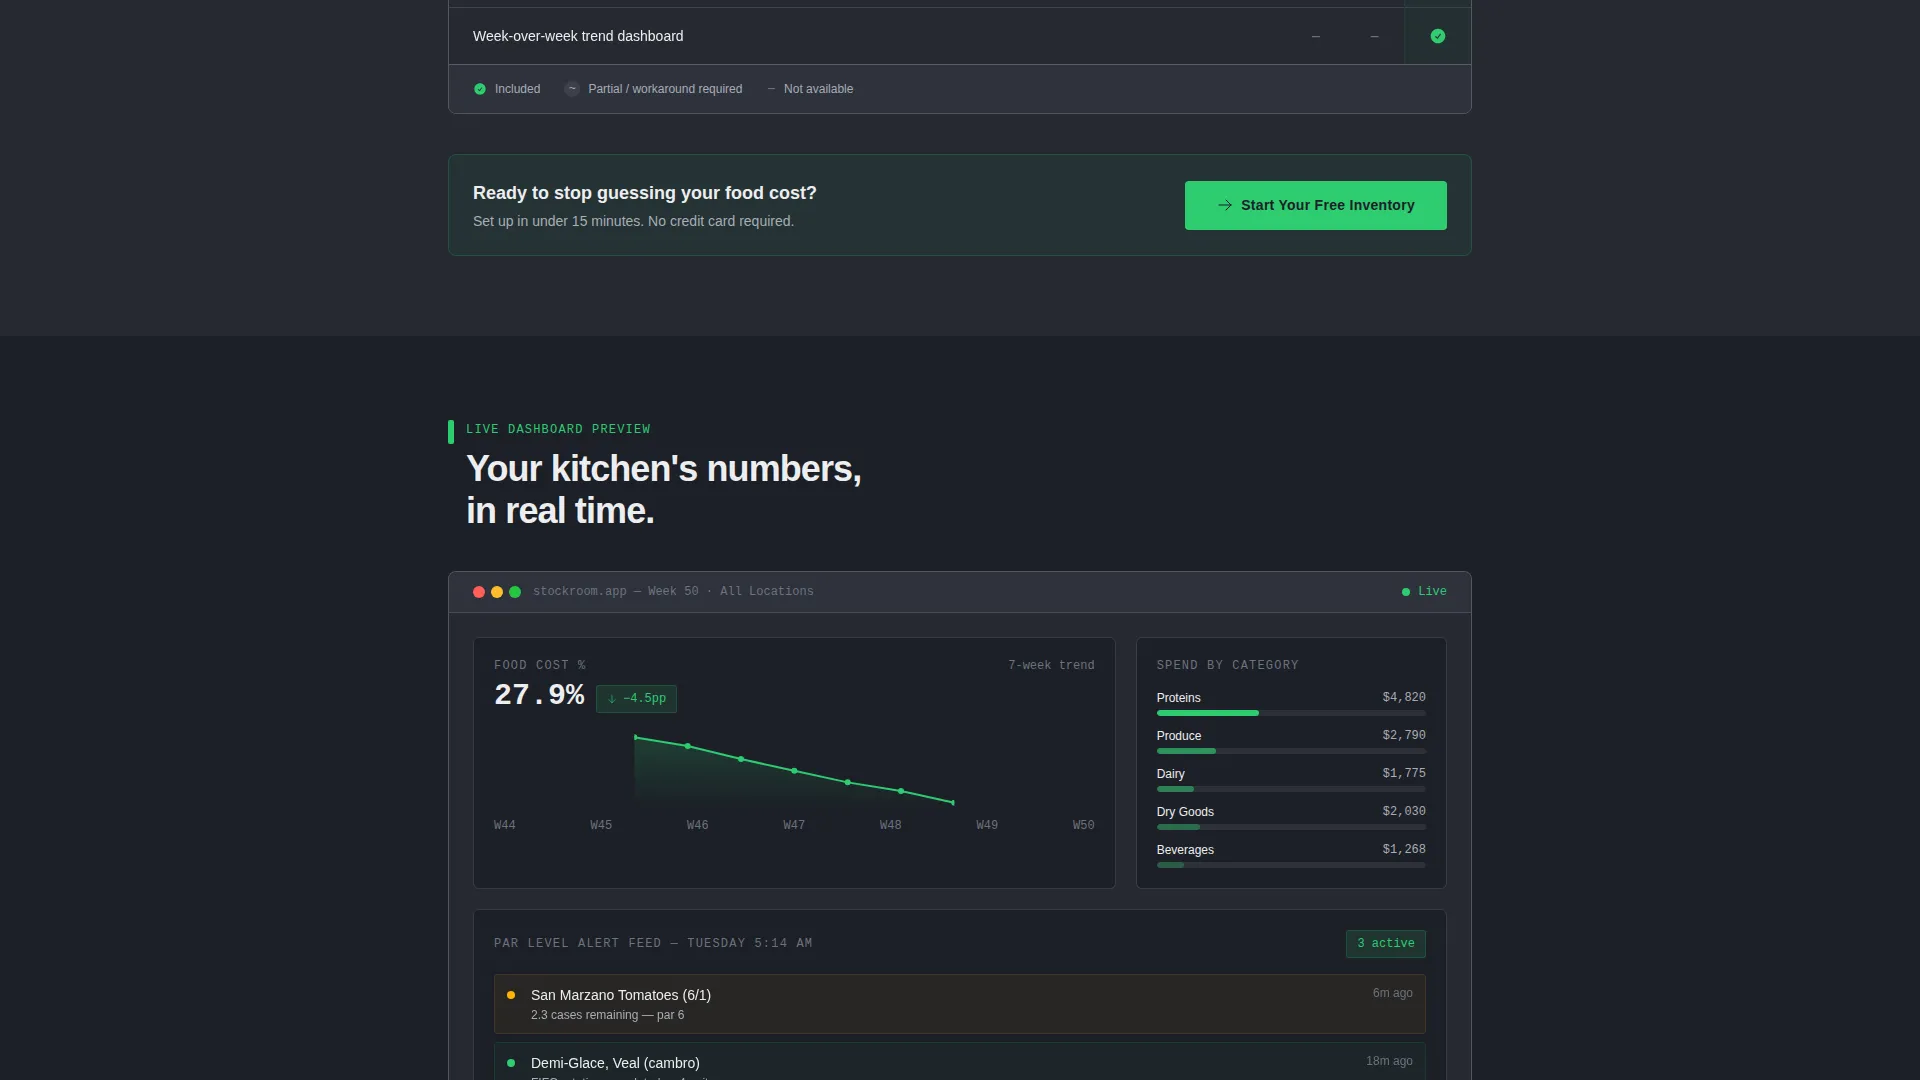Click the Partial / workaround tilde icon
The width and height of the screenshot is (1920, 1080).
pyautogui.click(x=572, y=89)
